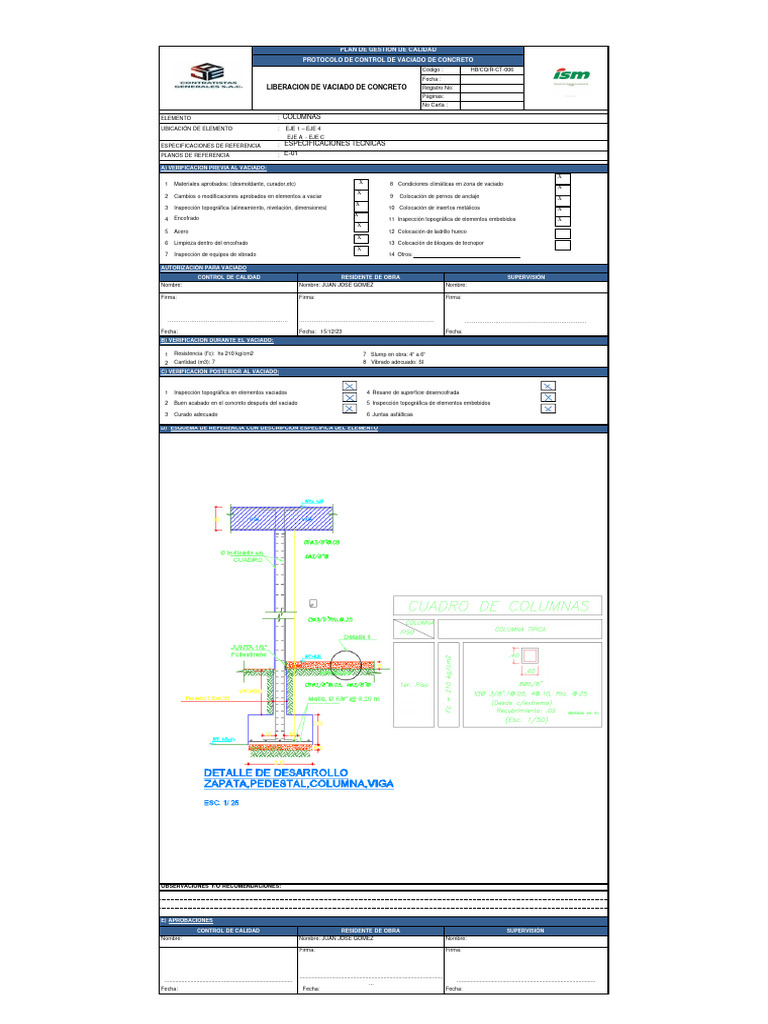Click the empty 'Fecha' field in the header
Screen dimensions: 768x1024
(492, 79)
